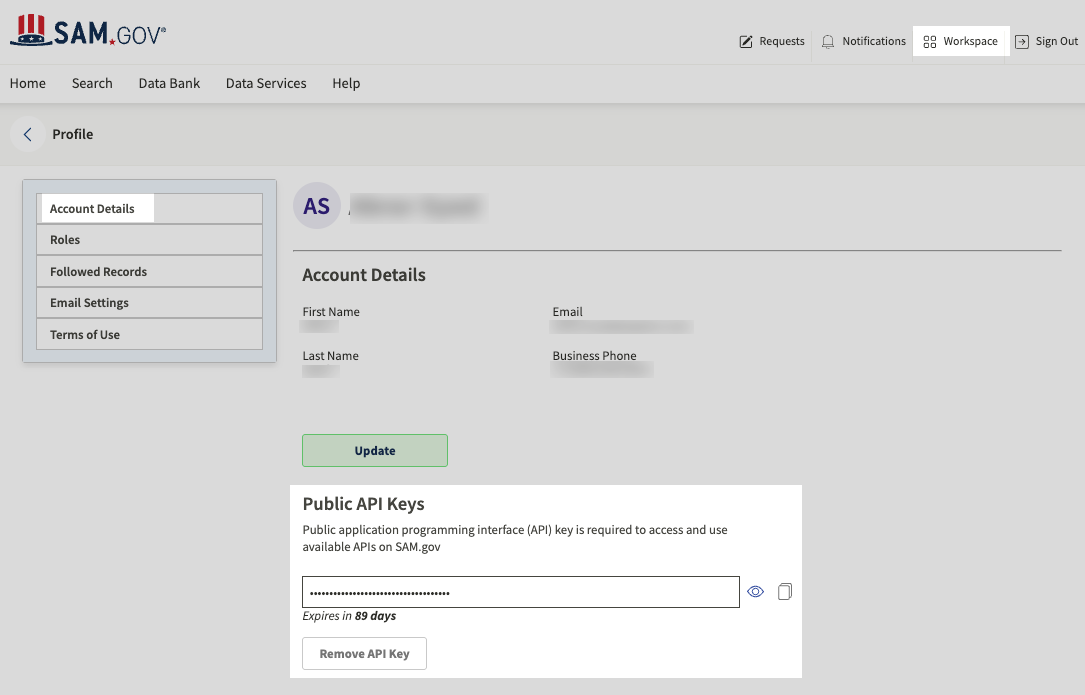Click the Last Name label
This screenshot has height=695, width=1085.
pyautogui.click(x=331, y=356)
